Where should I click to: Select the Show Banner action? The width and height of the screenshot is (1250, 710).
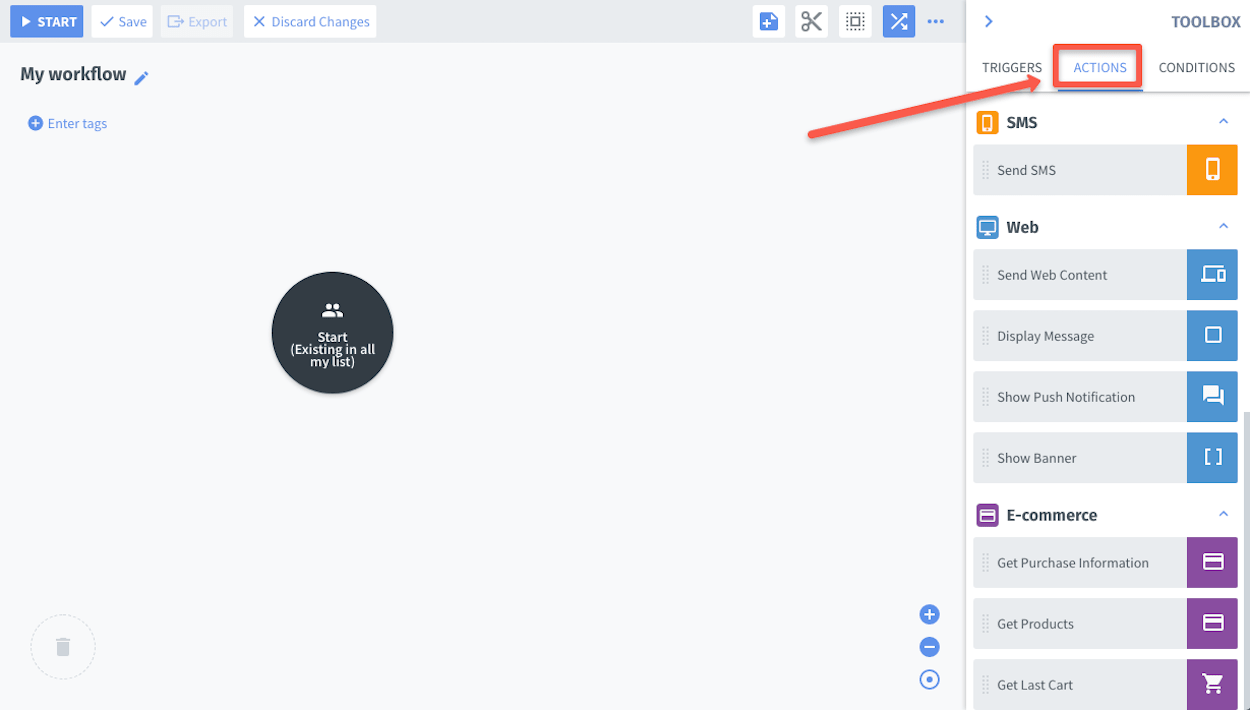[1105, 458]
